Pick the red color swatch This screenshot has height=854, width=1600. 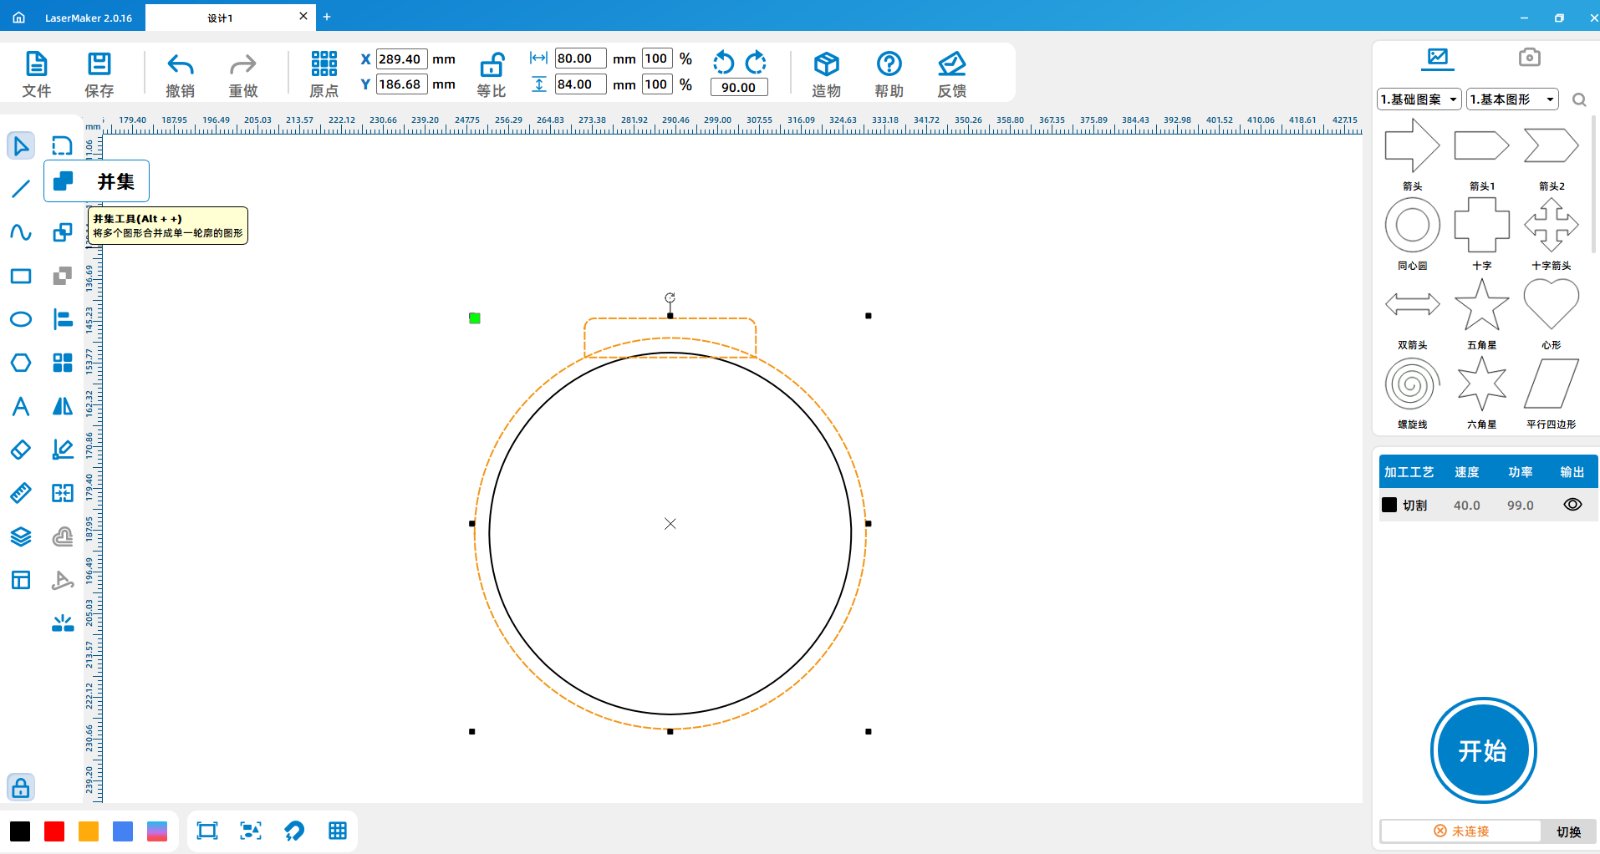coord(54,831)
